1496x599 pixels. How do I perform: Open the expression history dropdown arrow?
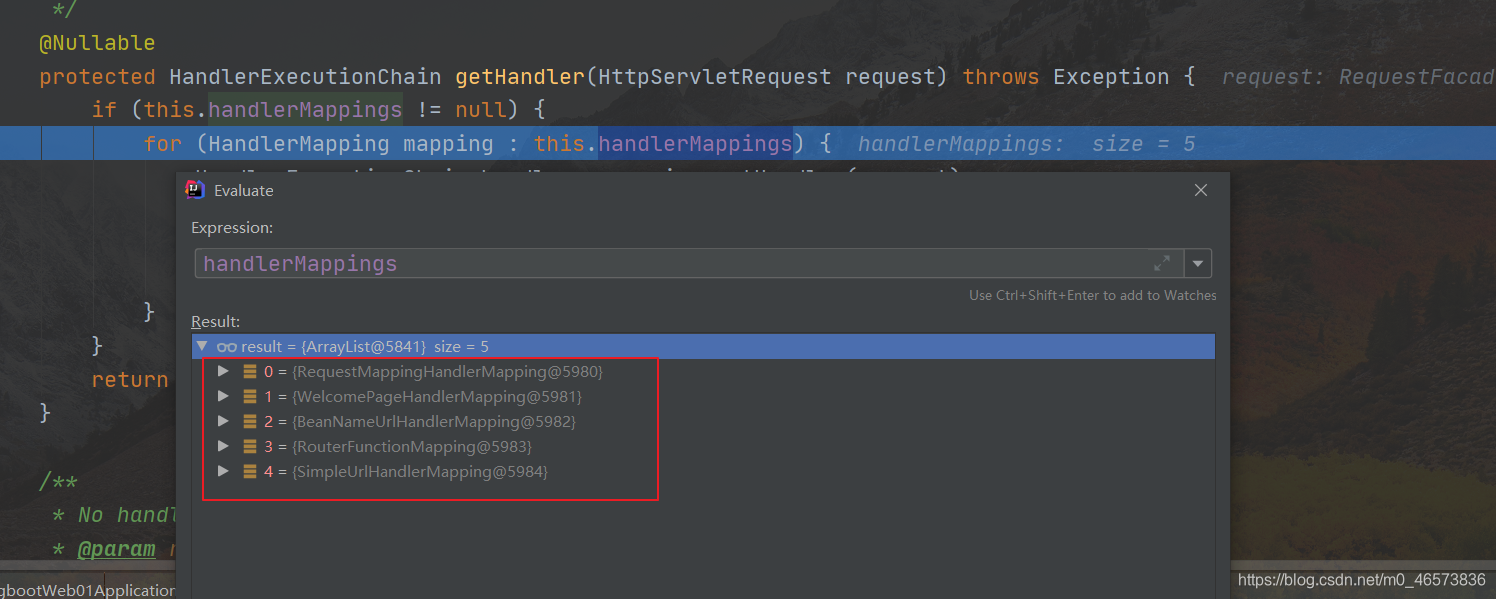[1198, 264]
